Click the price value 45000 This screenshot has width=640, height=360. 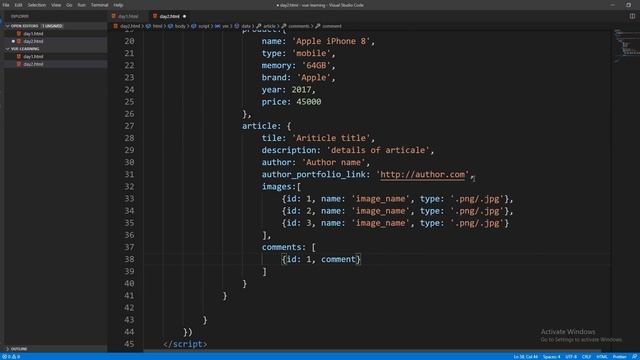tap(309, 102)
